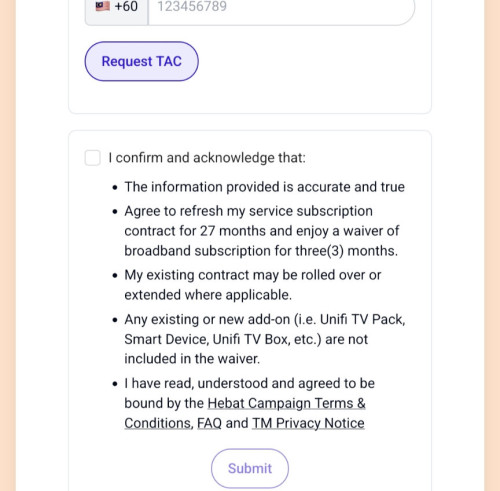
Task: Open the +60 country code selector
Action: click(x=117, y=7)
